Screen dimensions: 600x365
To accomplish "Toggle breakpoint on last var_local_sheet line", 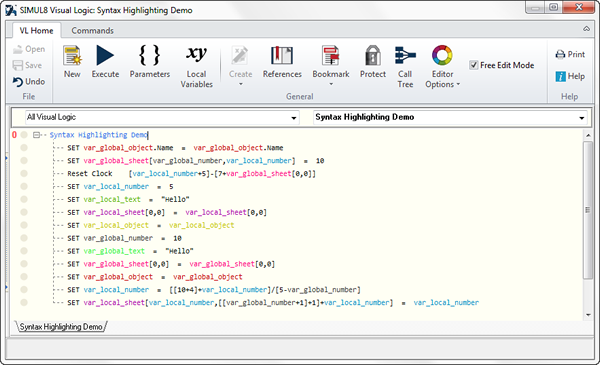I will tap(24, 303).
